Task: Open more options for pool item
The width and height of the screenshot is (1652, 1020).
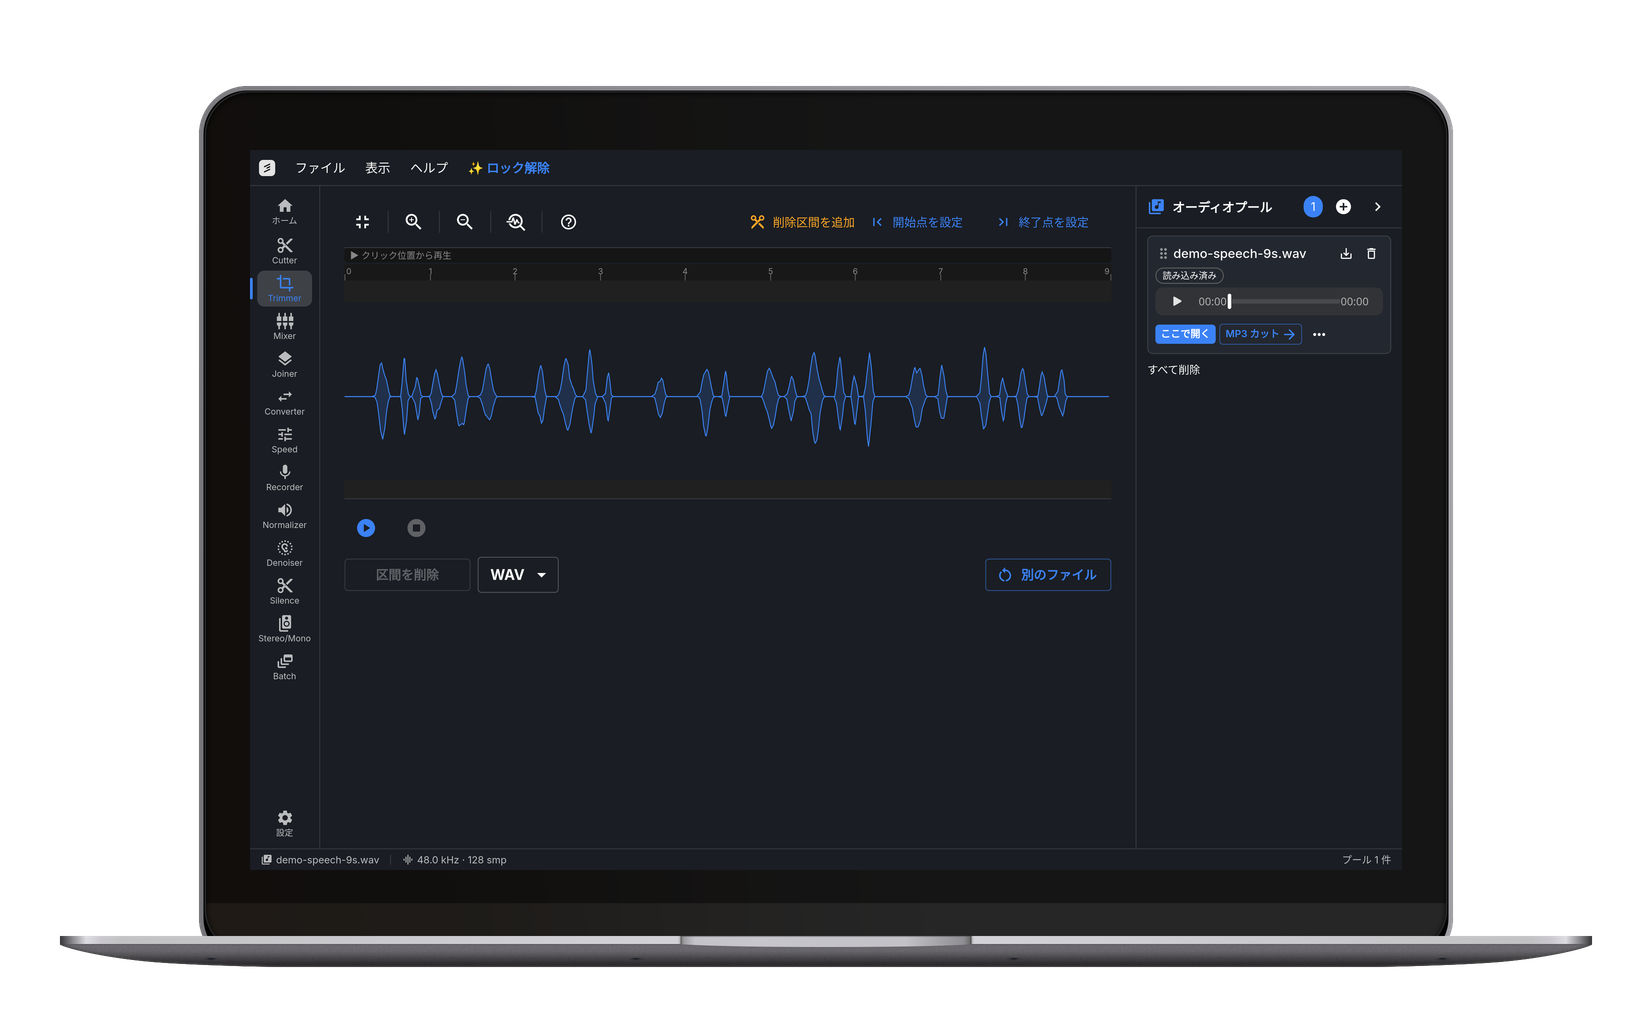Action: point(1319,335)
